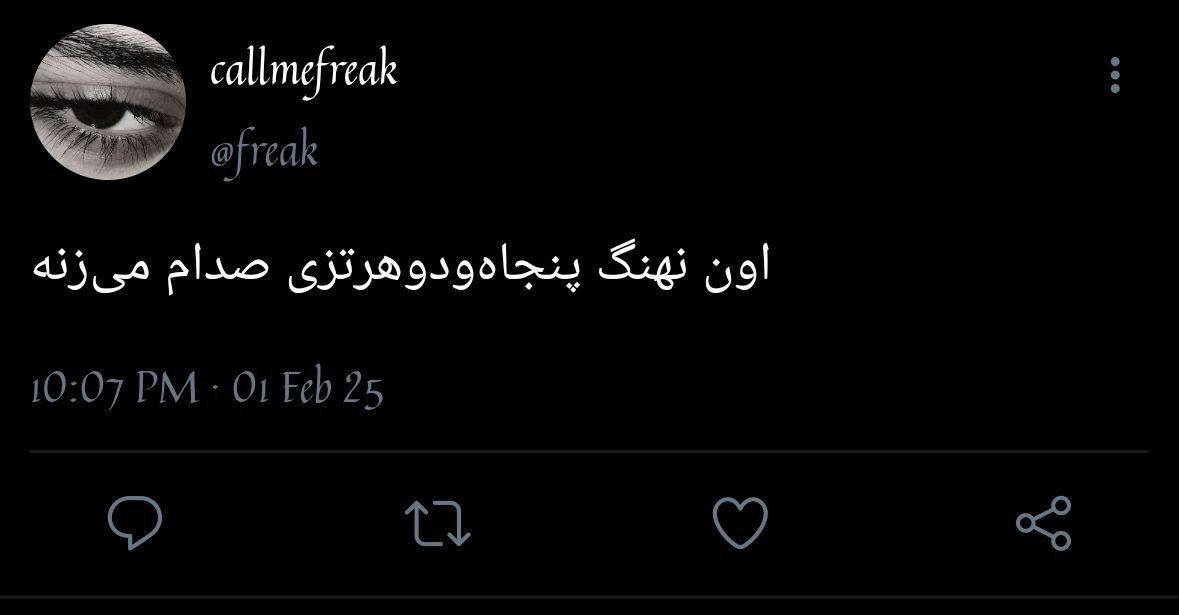Click the @freak username handle
This screenshot has width=1179, height=615.
click(264, 153)
